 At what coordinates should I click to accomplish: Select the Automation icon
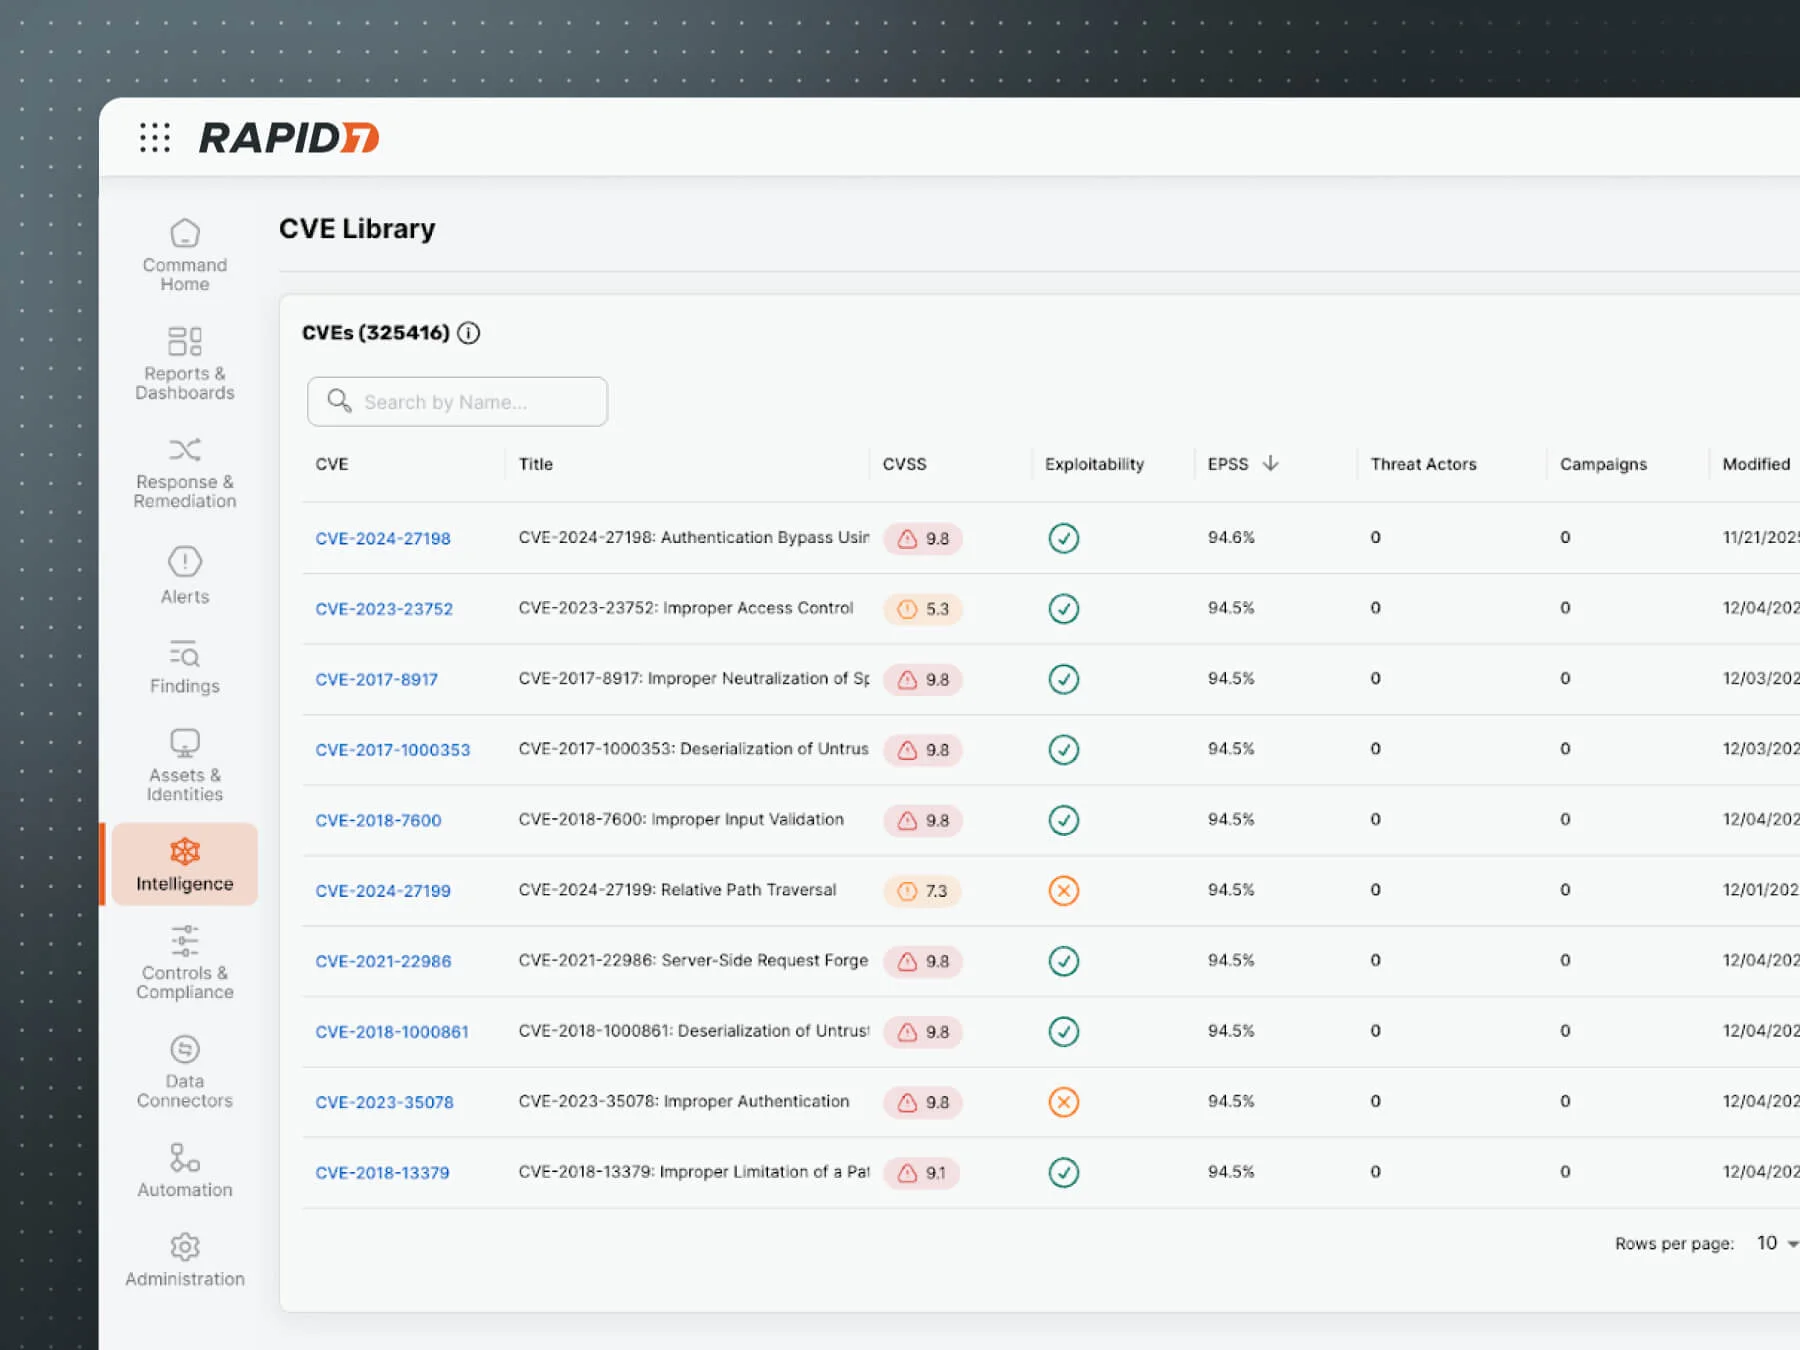184,1158
